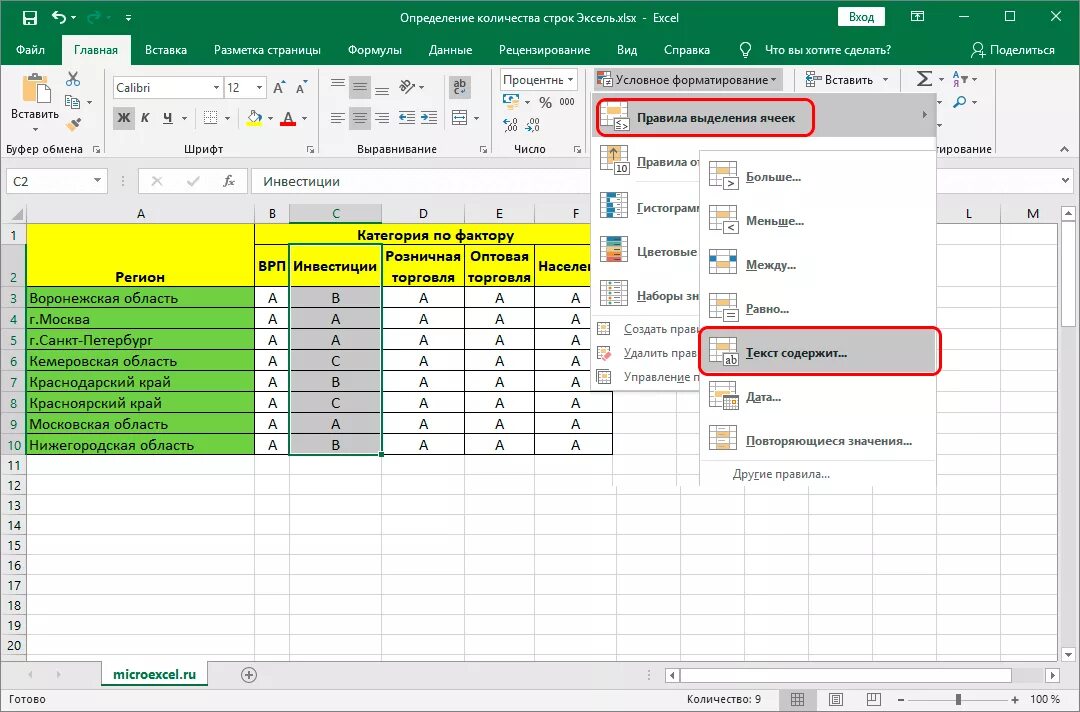The height and width of the screenshot is (712, 1080).
Task: Increase the font size
Action: [x=279, y=87]
